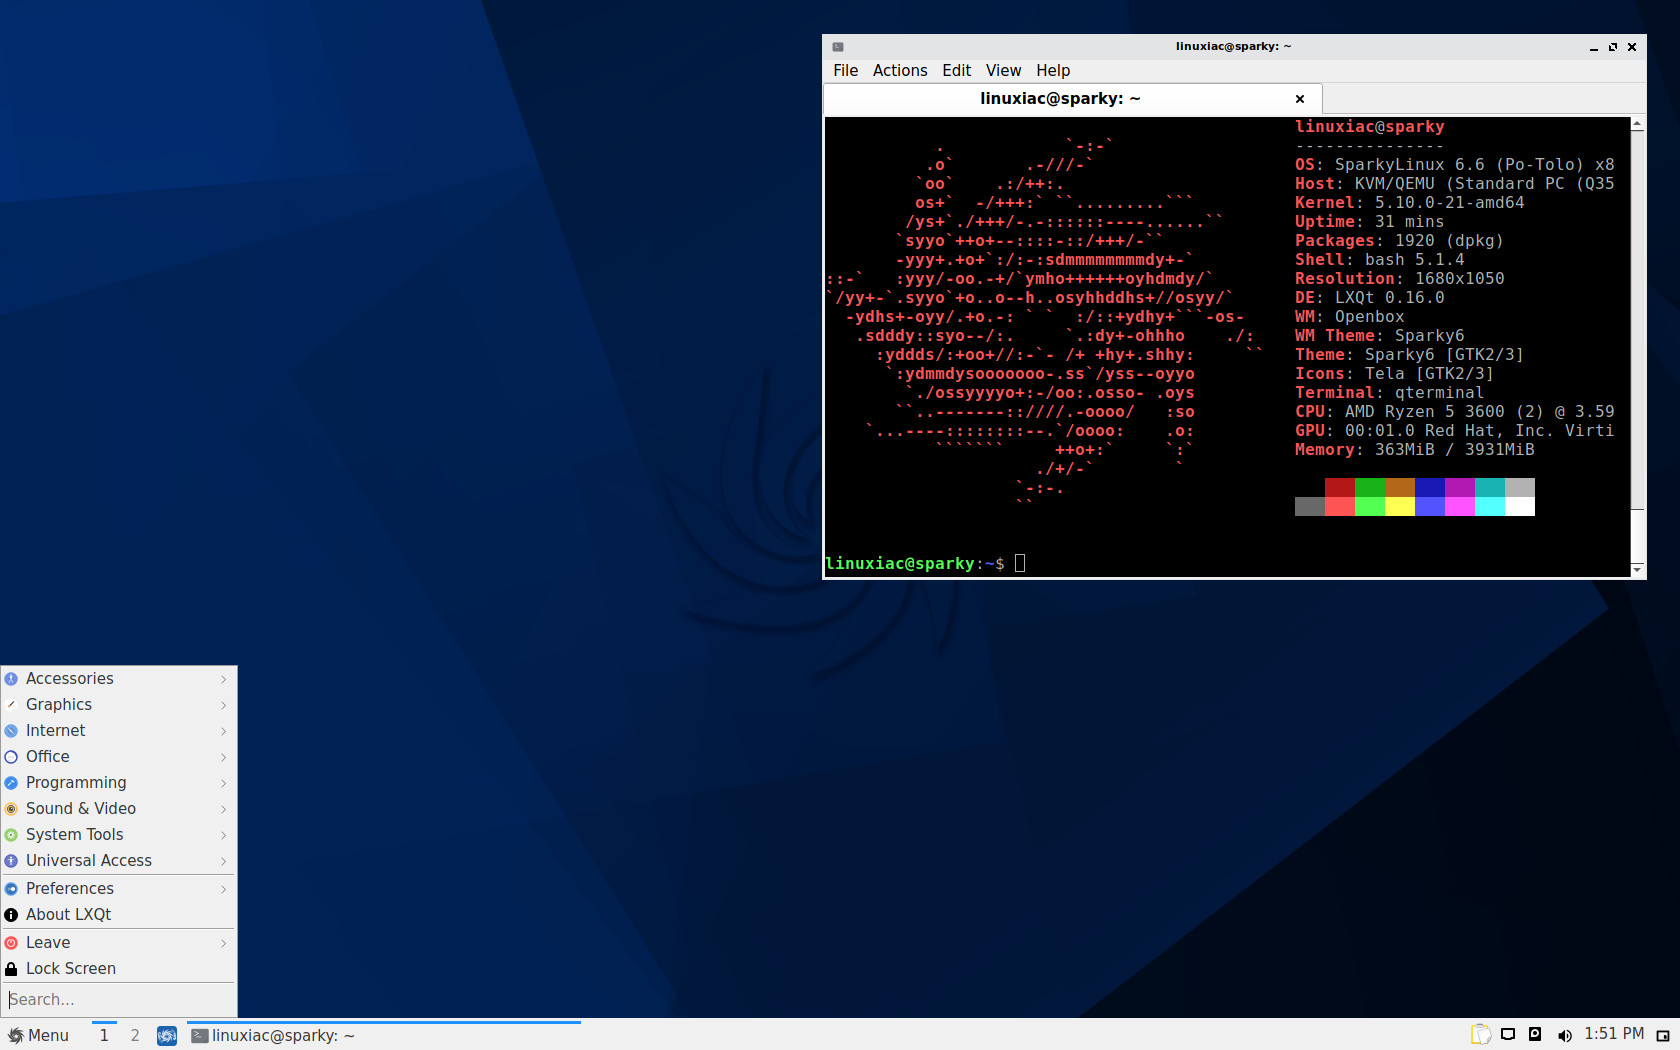Focus the menu Search field
Viewport: 1680px width, 1050px height.
pos(119,999)
